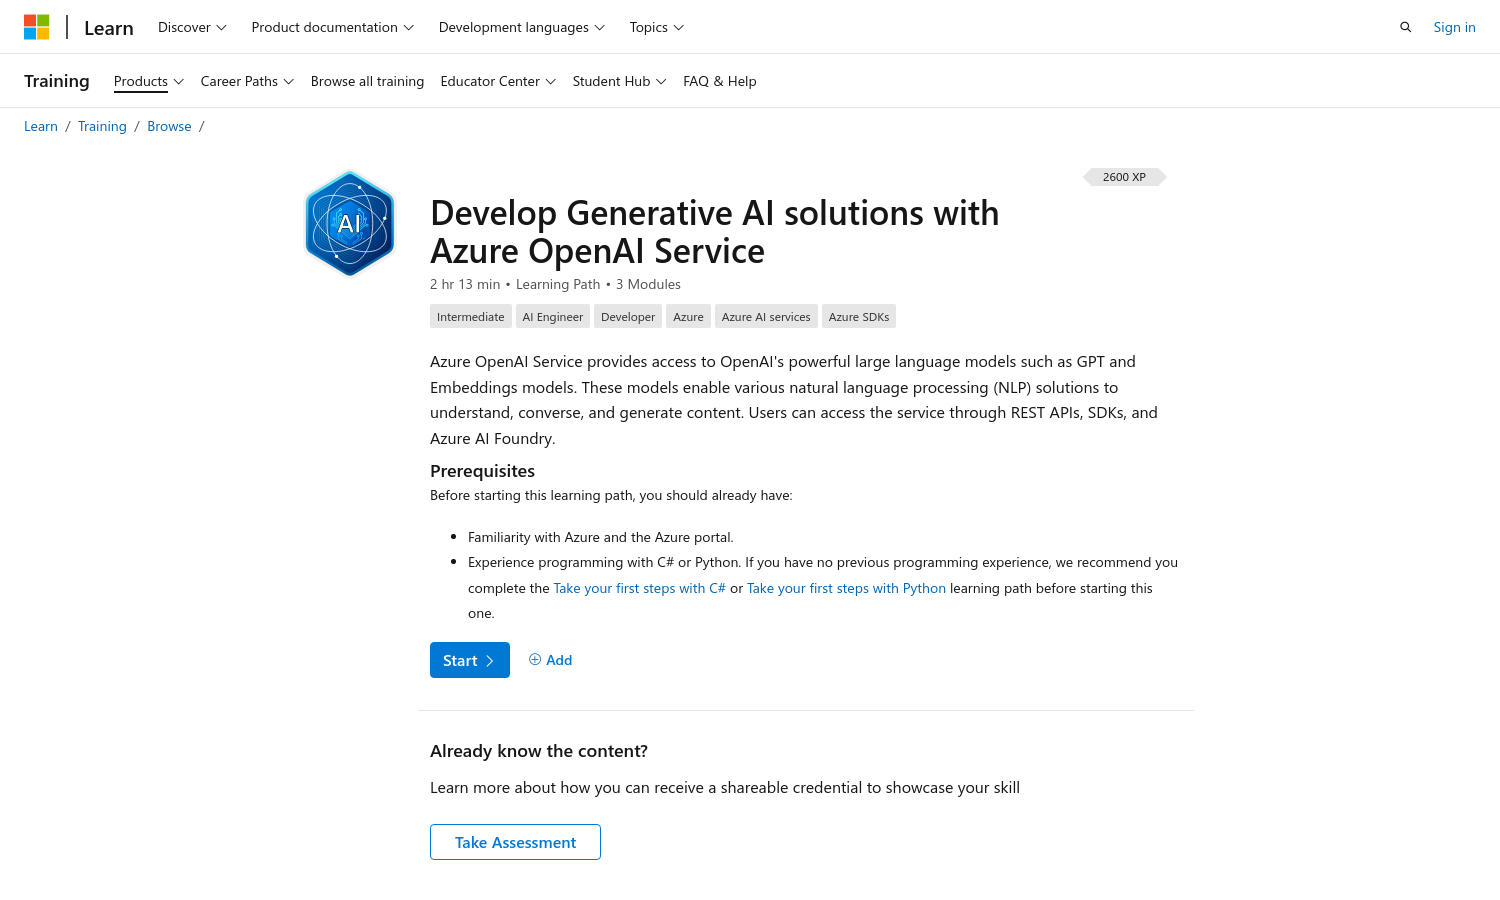The width and height of the screenshot is (1500, 900).
Task: Open the Product documentation dropdown
Action: coord(332,27)
